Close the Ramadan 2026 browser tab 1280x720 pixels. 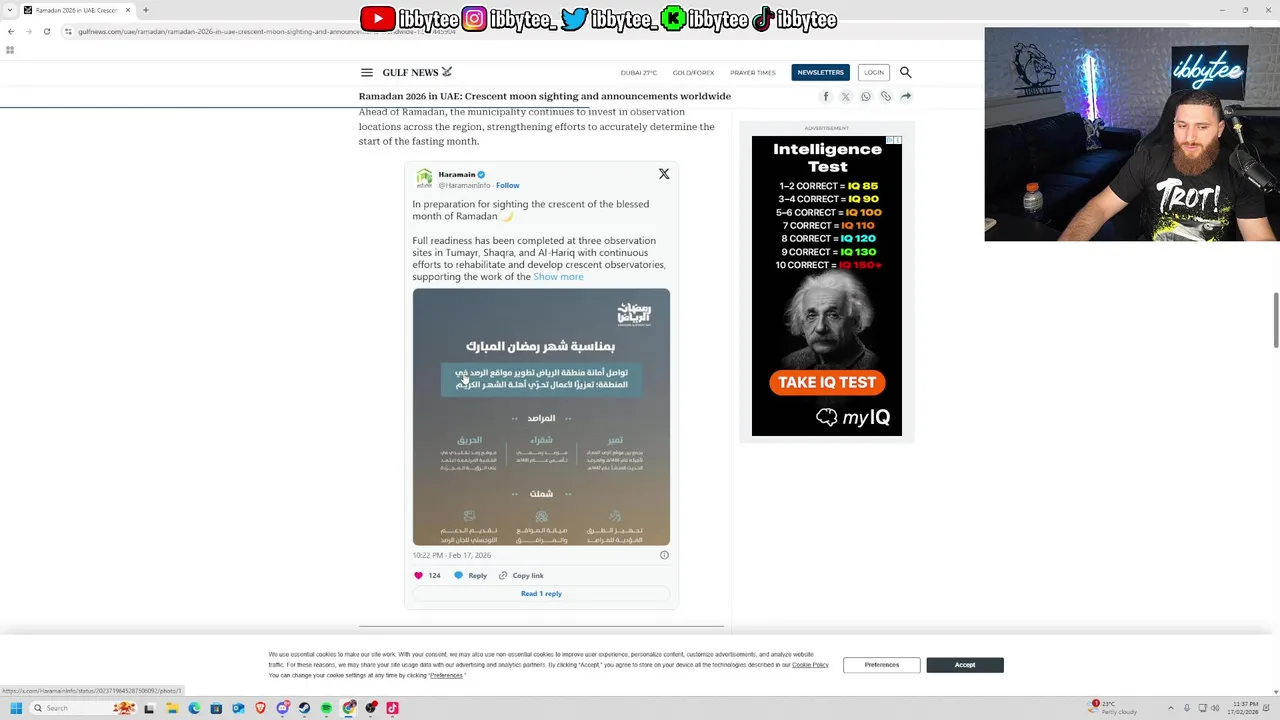pos(127,10)
